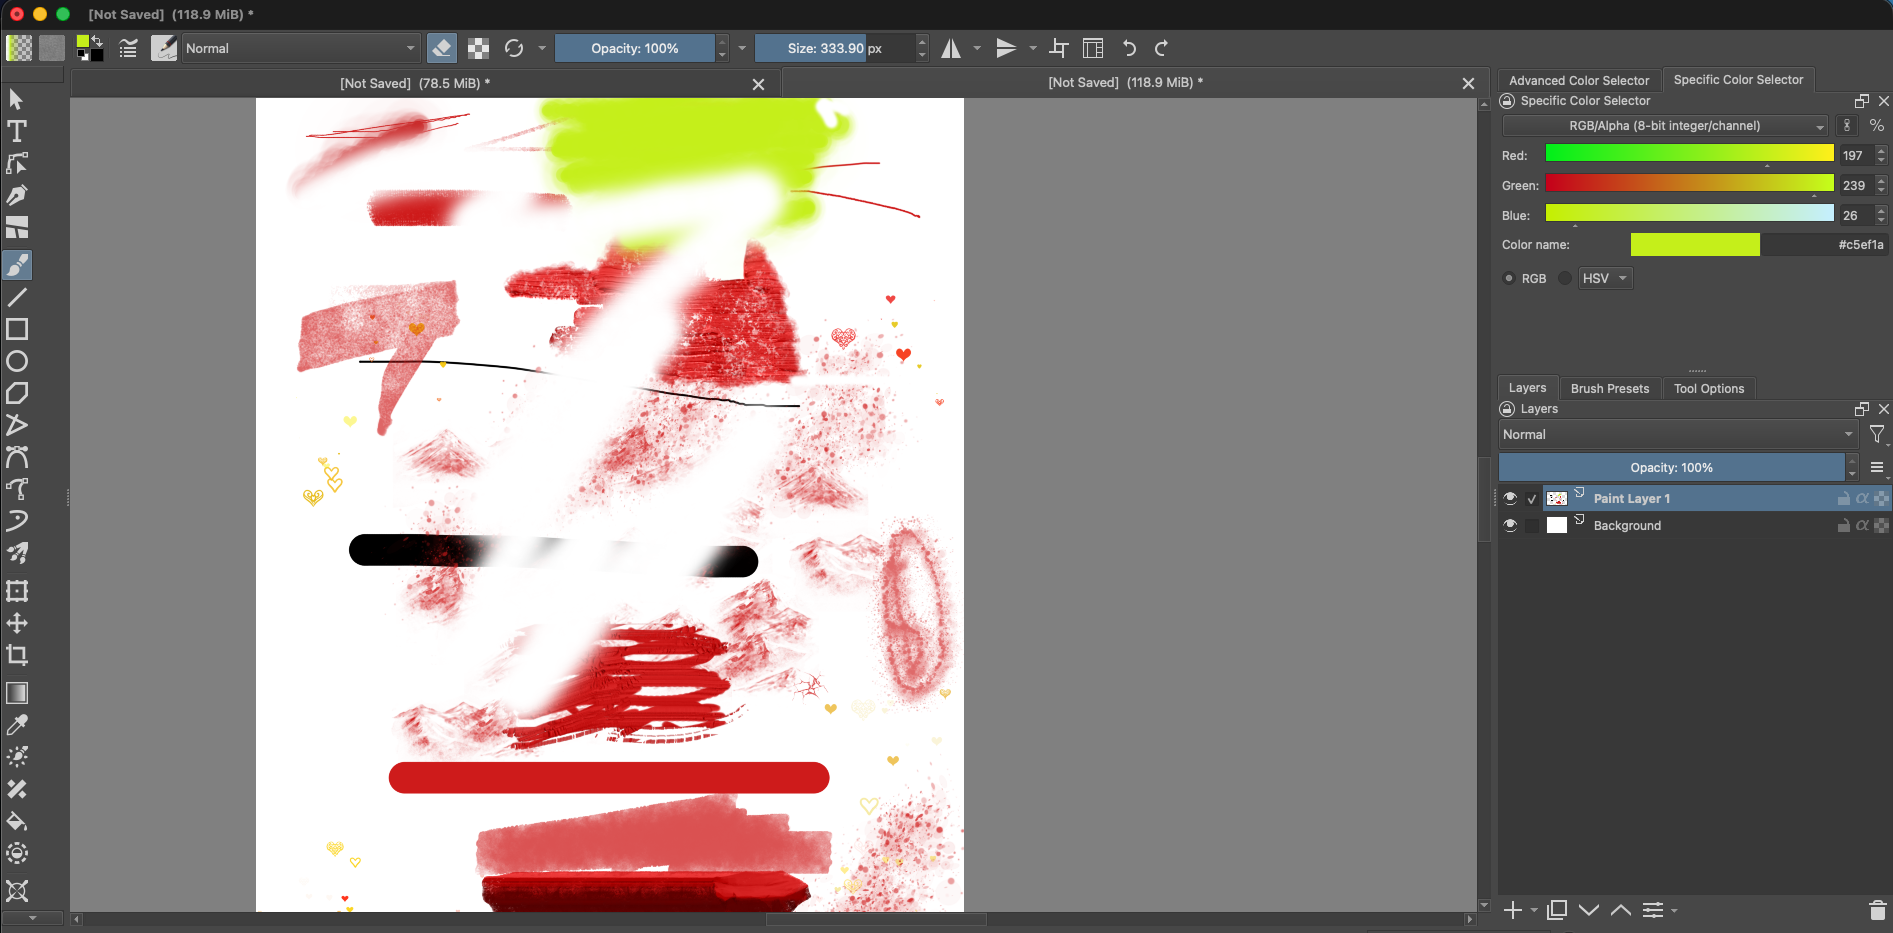
Task: Open the toolbar blending mode Normal dropdown
Action: (x=300, y=48)
